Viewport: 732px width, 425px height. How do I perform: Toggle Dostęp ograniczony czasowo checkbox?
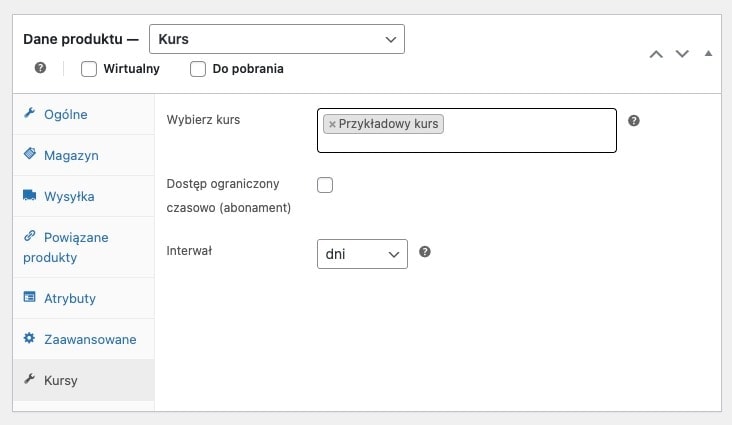point(325,185)
